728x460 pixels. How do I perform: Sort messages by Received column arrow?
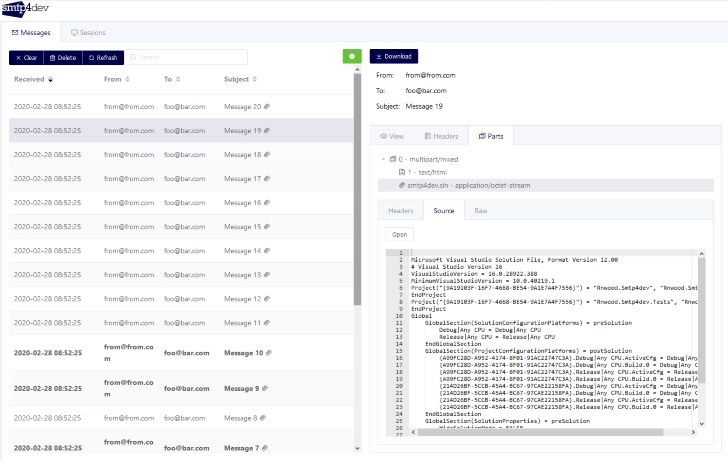pos(51,79)
